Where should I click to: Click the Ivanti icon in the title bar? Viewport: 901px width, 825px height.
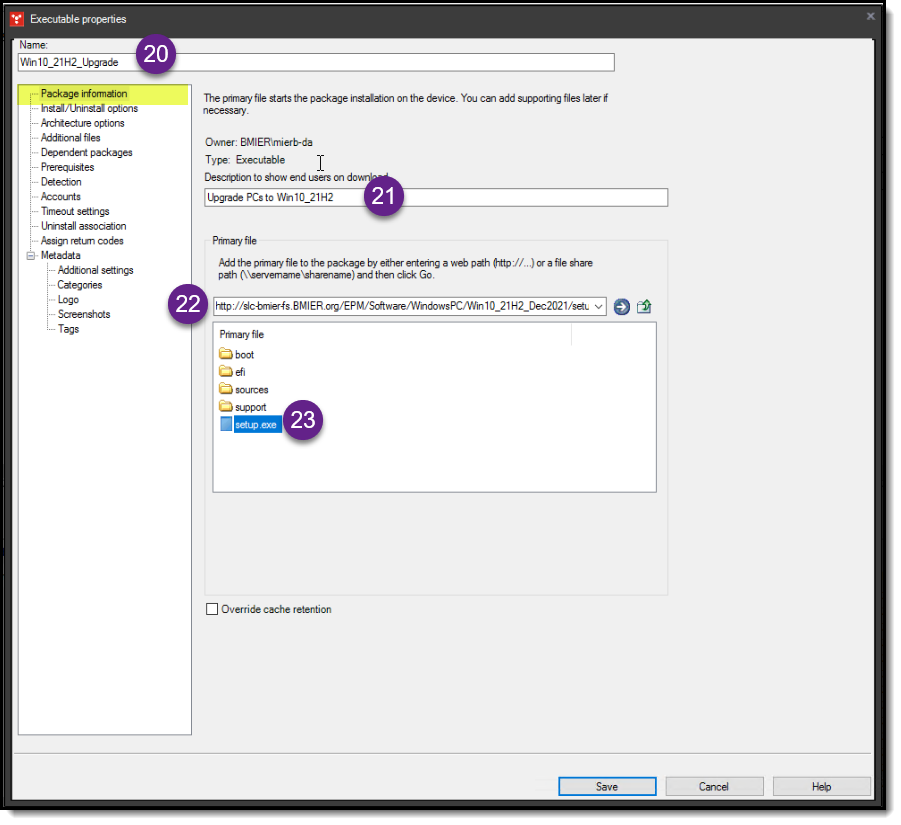coord(15,18)
